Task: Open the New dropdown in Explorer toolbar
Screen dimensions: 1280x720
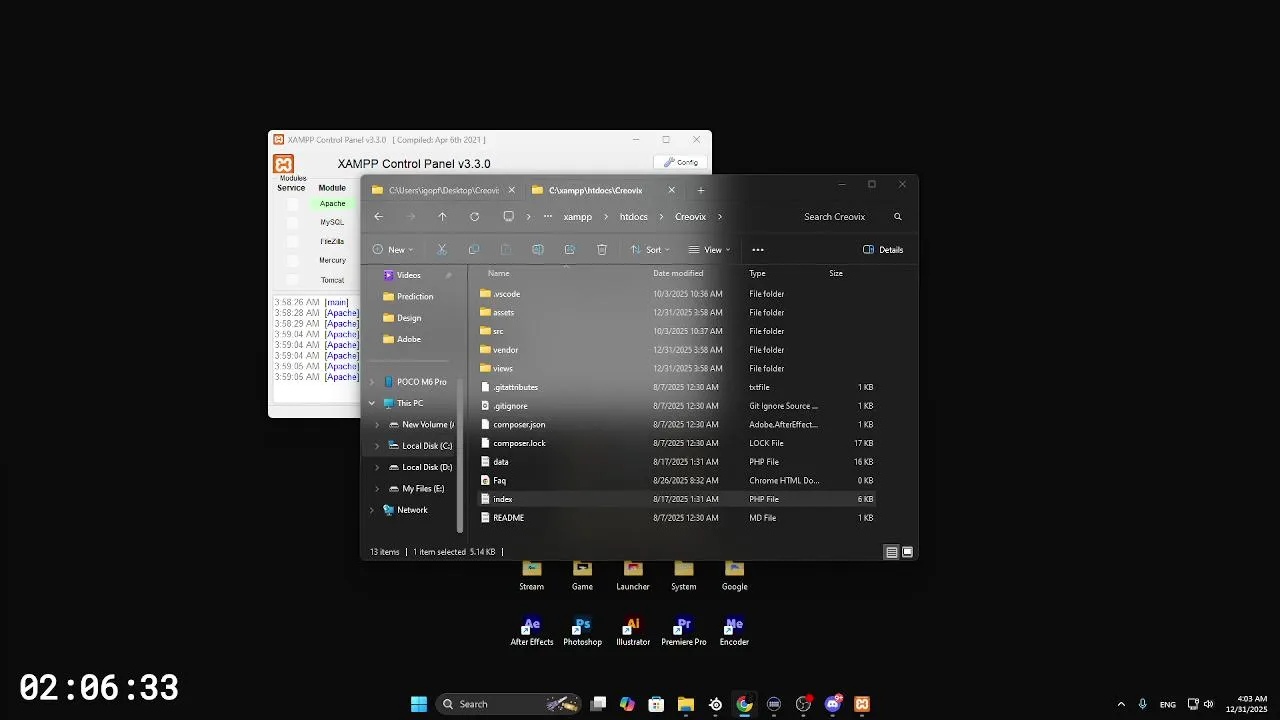Action: tap(392, 250)
